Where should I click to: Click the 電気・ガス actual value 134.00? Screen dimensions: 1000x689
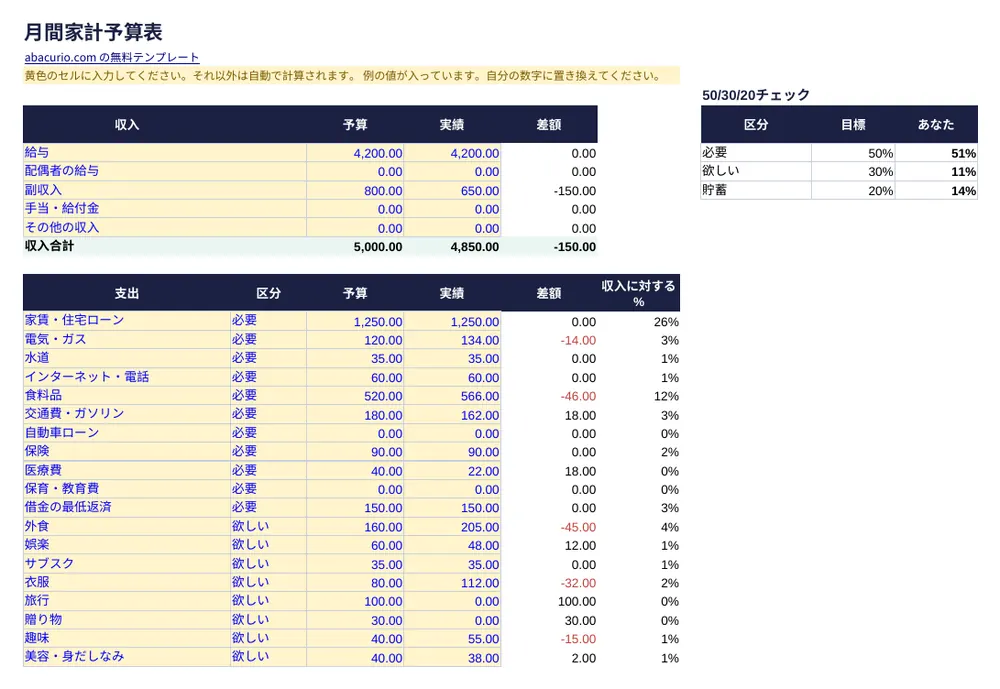click(452, 340)
